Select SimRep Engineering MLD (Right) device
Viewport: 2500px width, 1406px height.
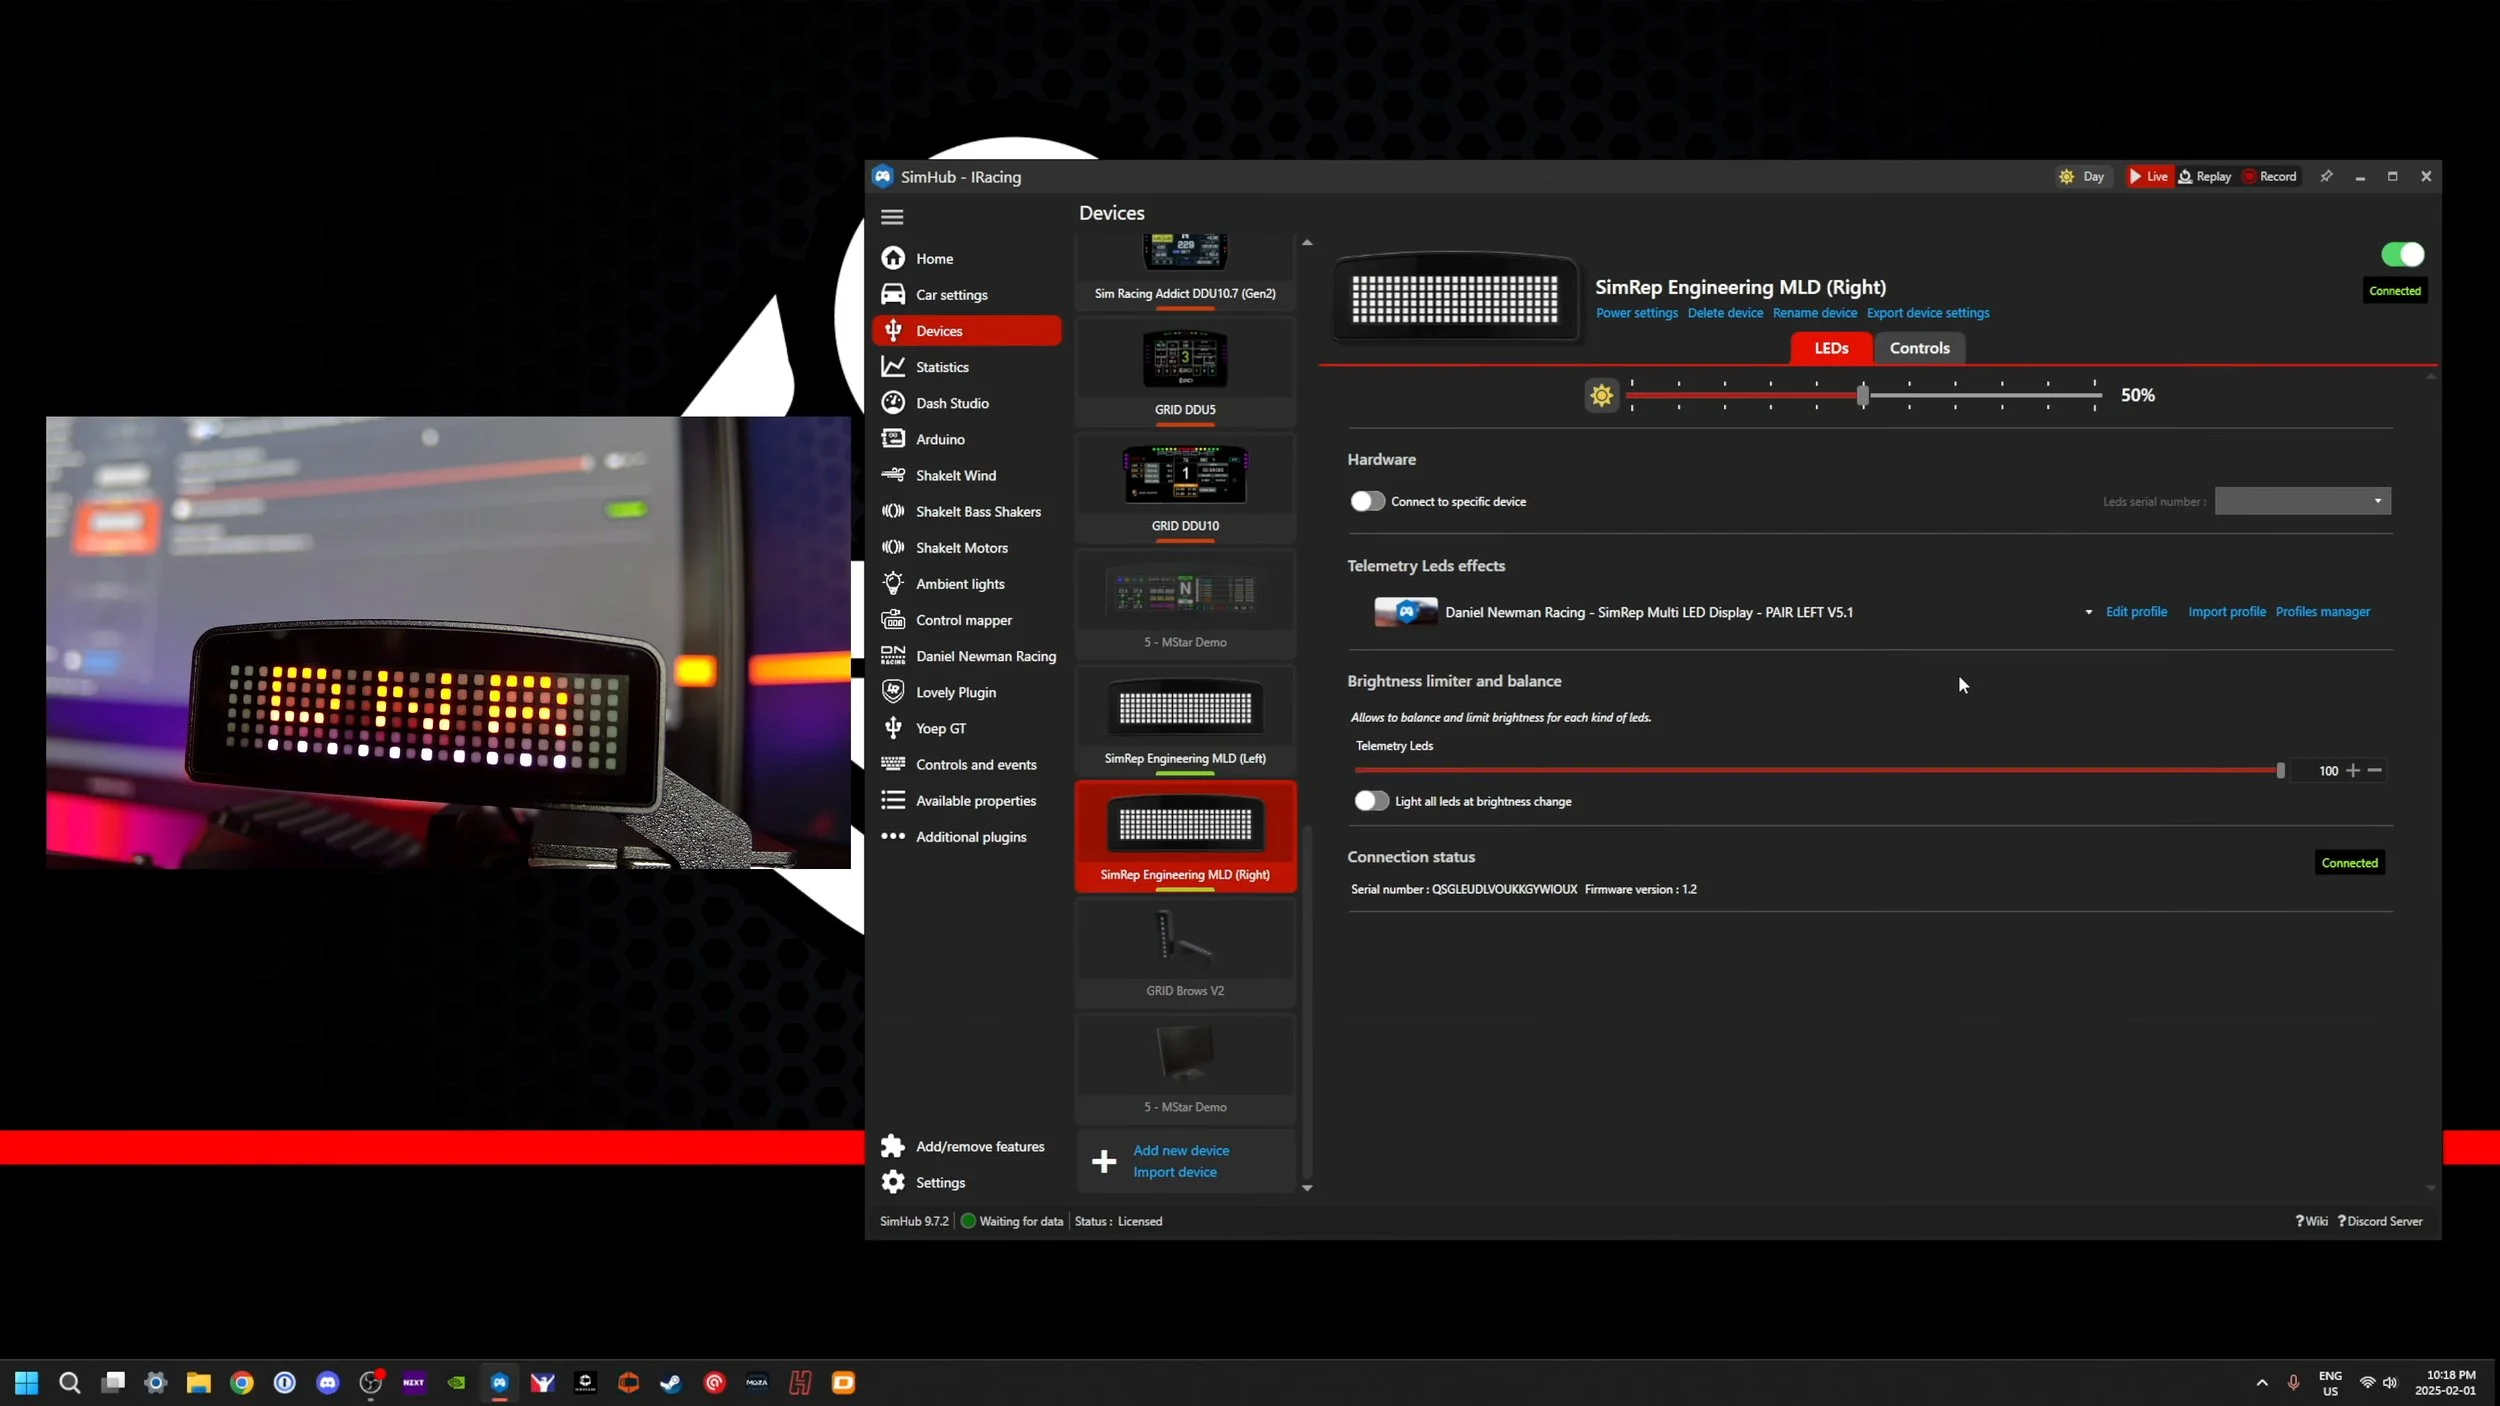pos(1185,837)
